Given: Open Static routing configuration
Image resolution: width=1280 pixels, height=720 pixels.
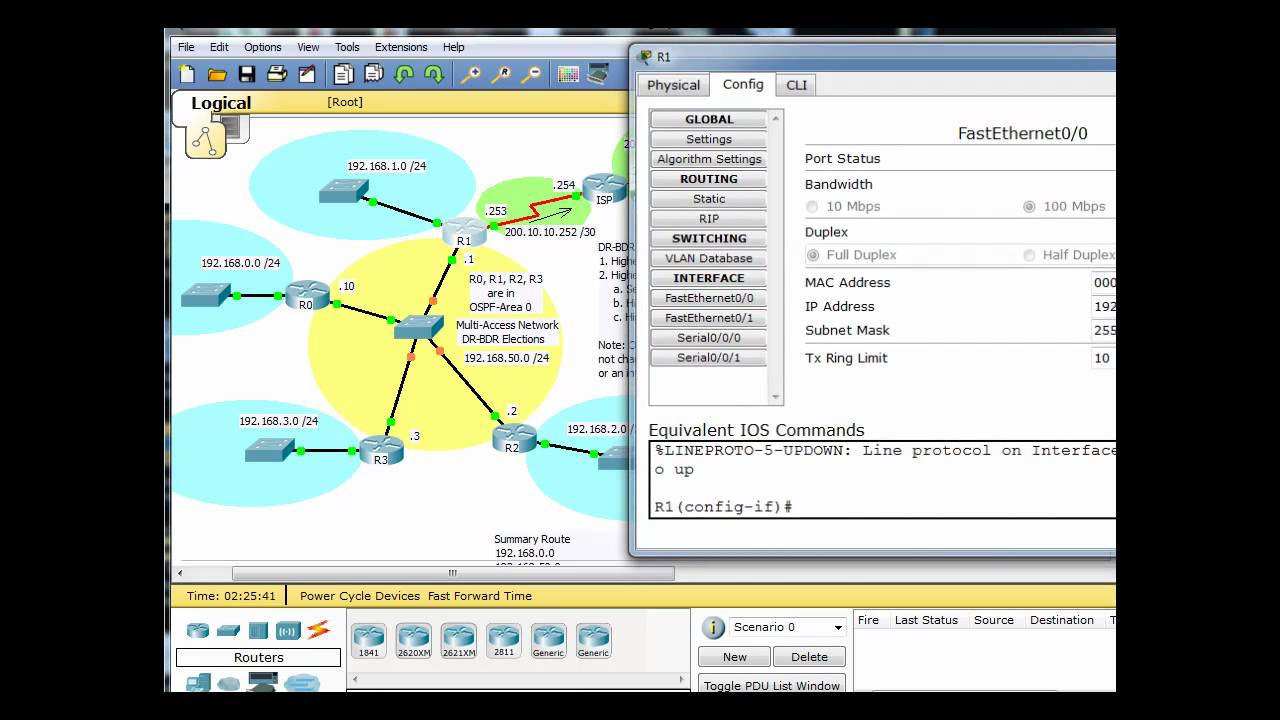Looking at the screenshot, I should (x=709, y=199).
